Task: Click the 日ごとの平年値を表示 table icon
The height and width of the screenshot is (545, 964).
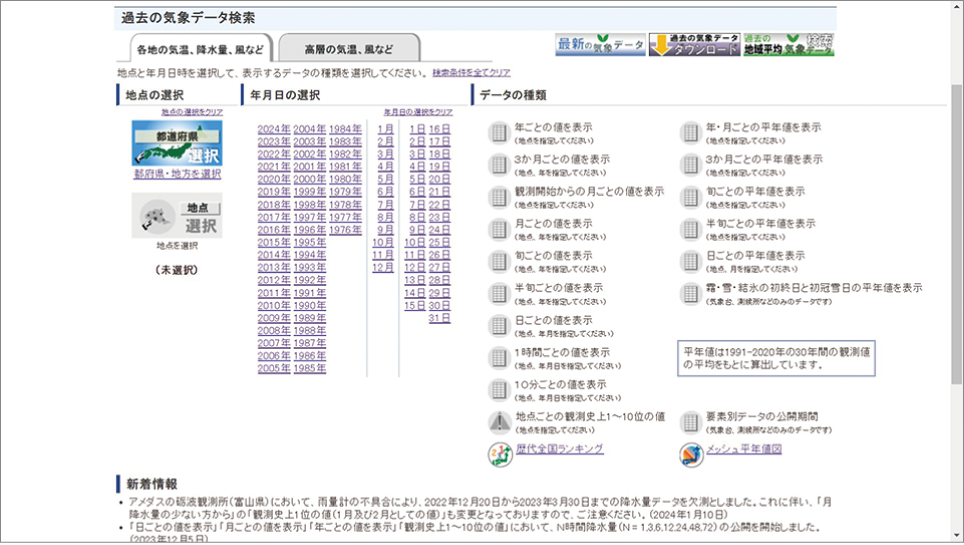Action: [x=691, y=261]
